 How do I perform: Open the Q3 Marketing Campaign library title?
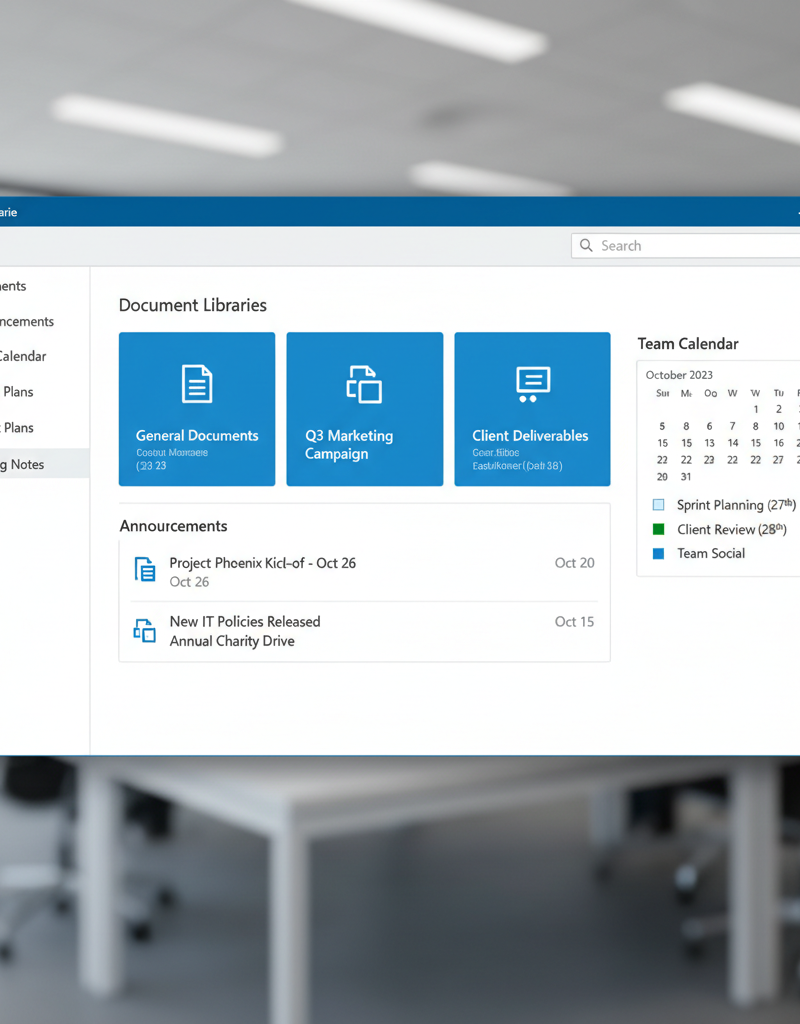[x=349, y=445]
